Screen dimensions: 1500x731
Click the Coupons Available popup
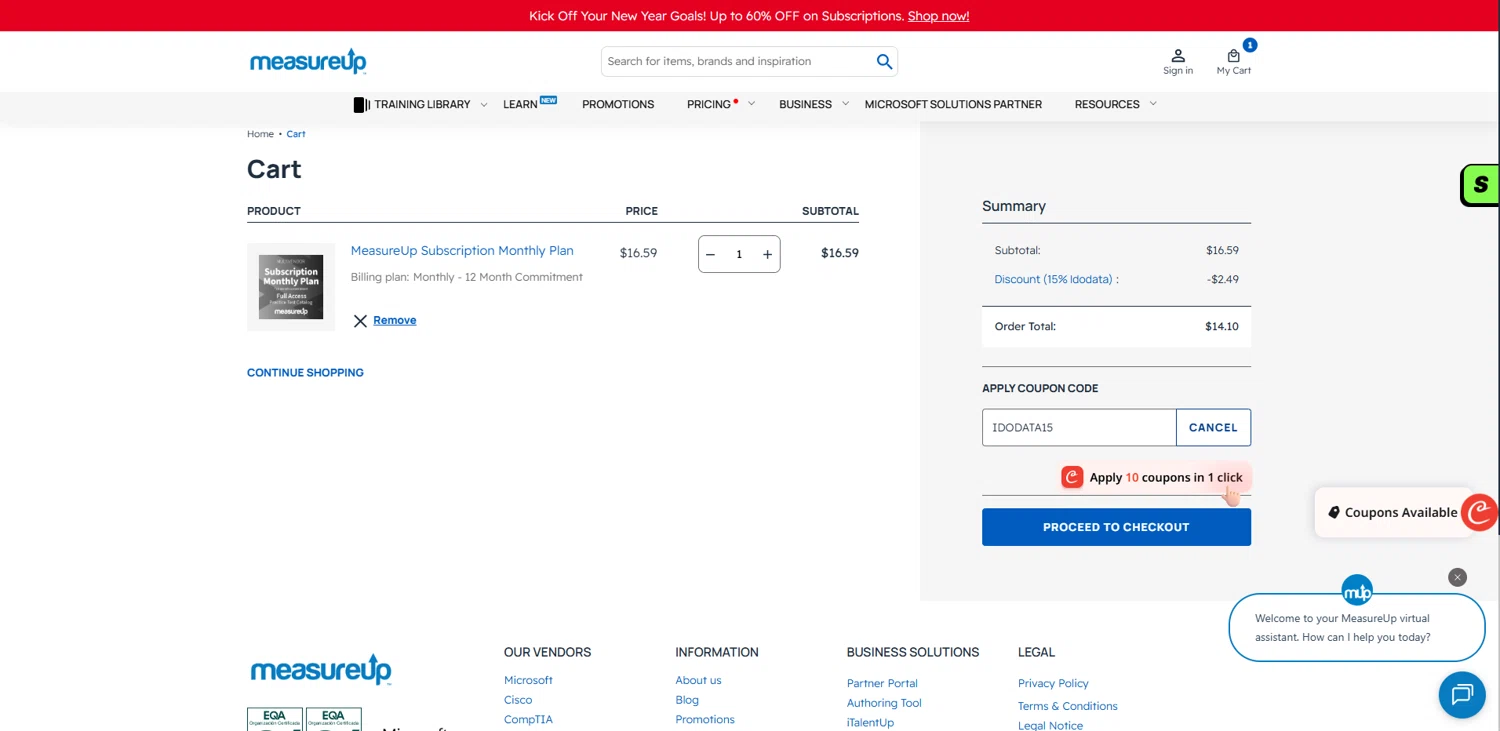(1393, 512)
